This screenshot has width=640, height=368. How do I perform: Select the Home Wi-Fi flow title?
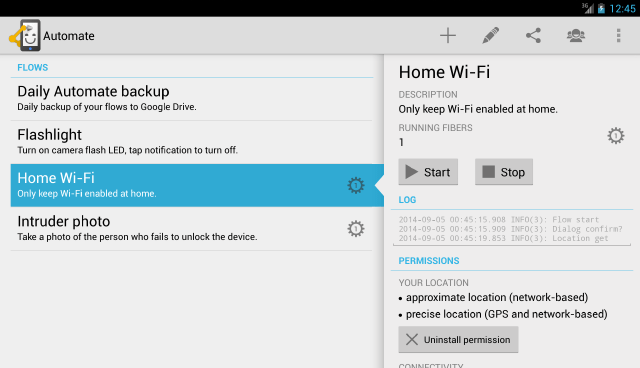56,178
